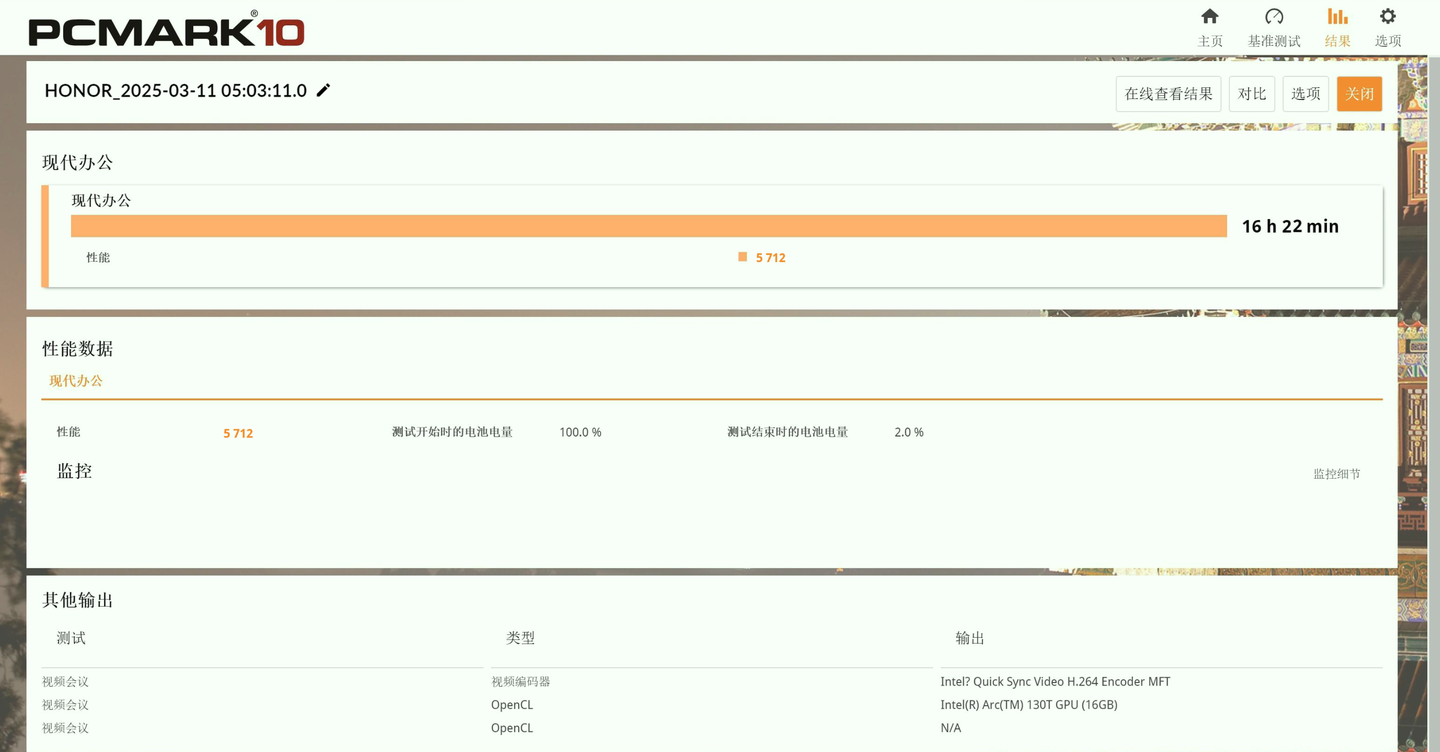The height and width of the screenshot is (752, 1440).
Task: Open the 监控细节 link
Action: click(1337, 474)
